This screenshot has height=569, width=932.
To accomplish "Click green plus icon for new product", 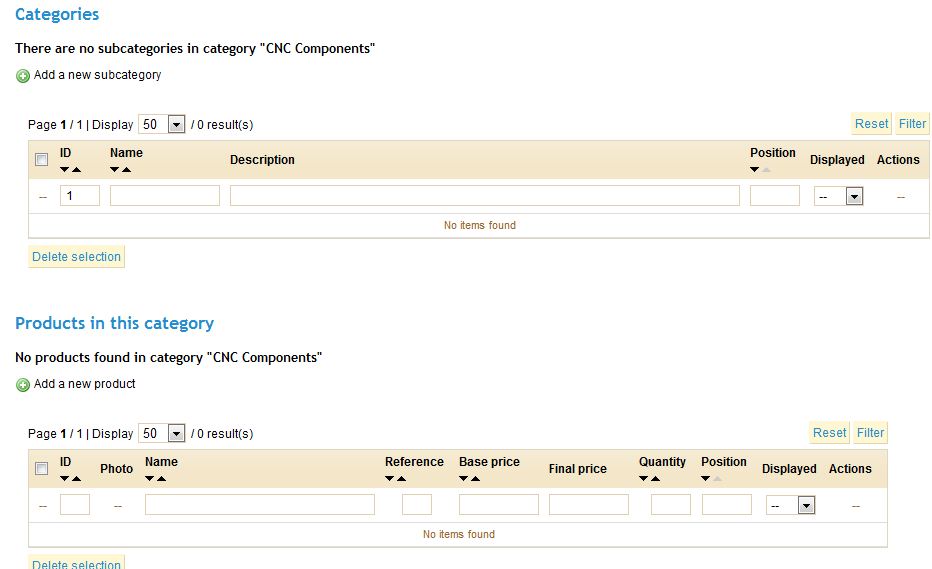I will tap(22, 385).
